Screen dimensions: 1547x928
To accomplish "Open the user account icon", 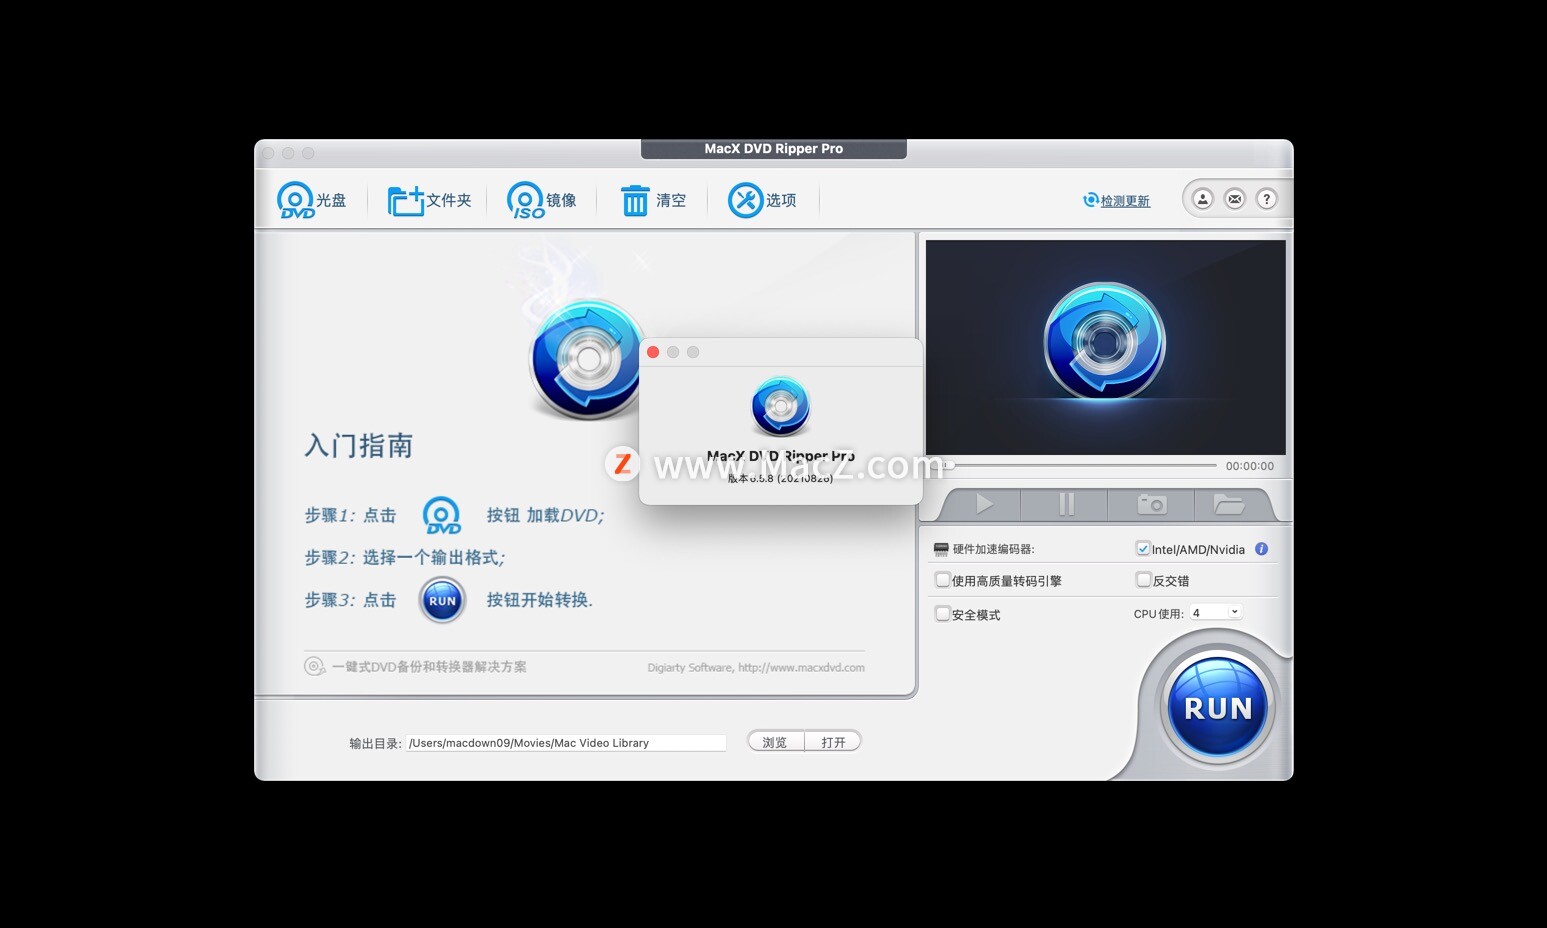I will (1203, 199).
